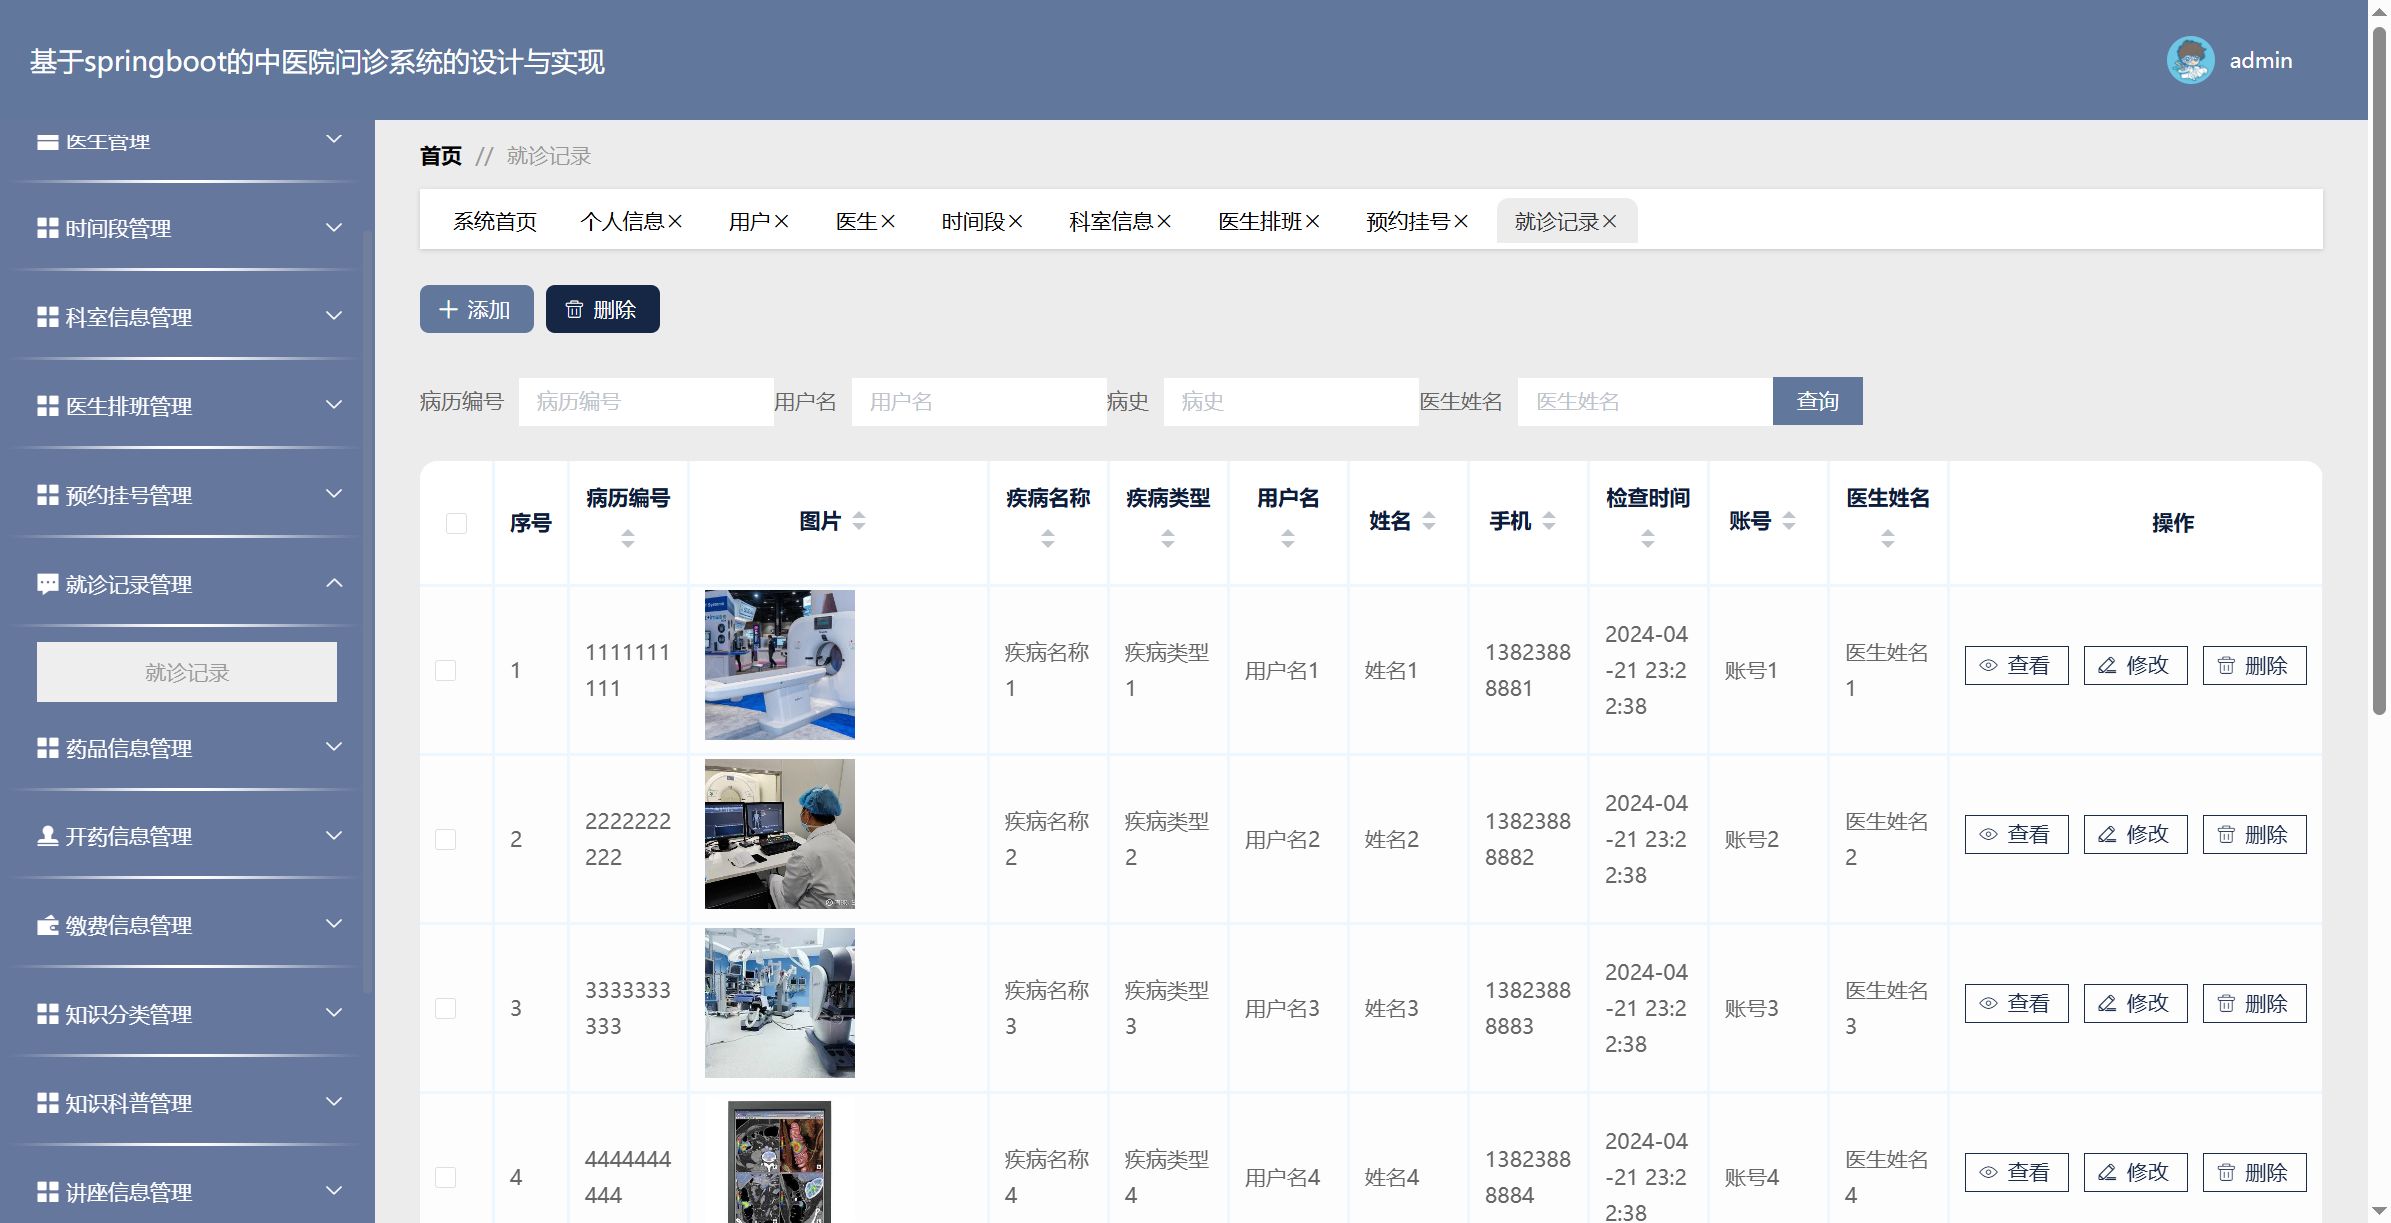This screenshot has width=2391, height=1223.
Task: Click the 添加 button
Action: pyautogui.click(x=476, y=310)
